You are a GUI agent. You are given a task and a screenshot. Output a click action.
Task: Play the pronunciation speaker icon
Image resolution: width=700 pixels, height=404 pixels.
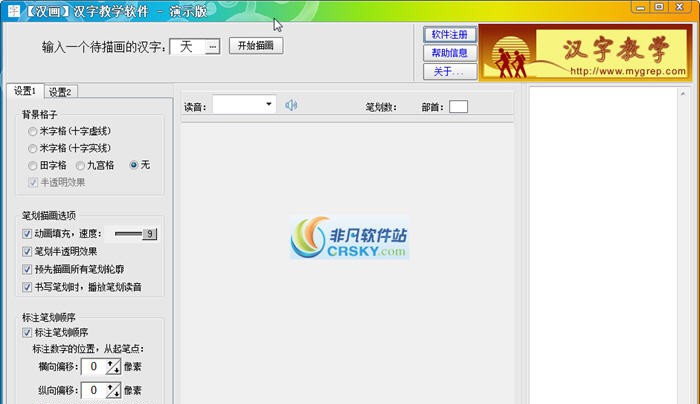[x=291, y=105]
